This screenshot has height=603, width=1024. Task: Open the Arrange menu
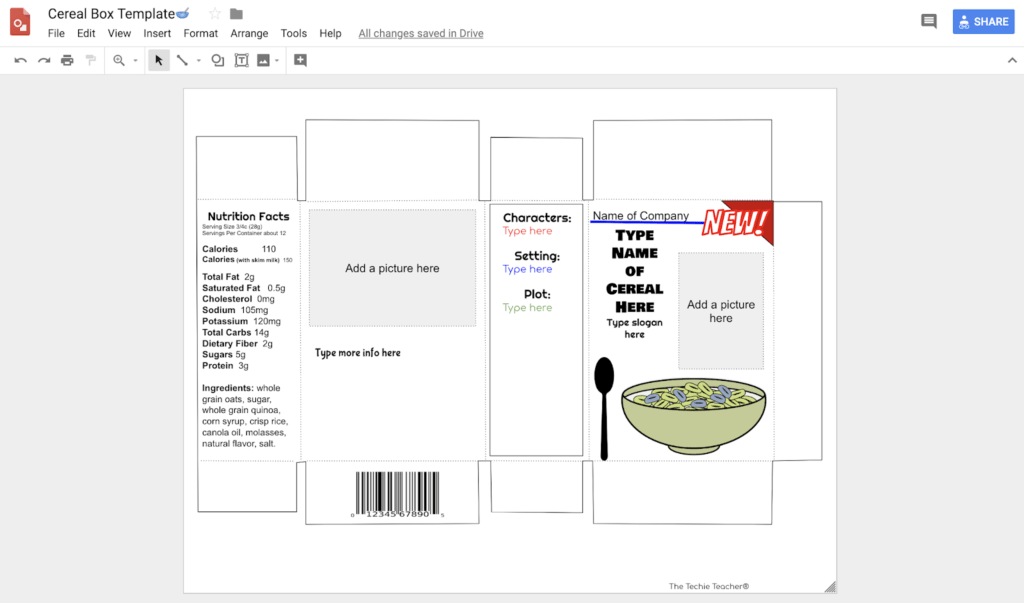click(x=249, y=33)
